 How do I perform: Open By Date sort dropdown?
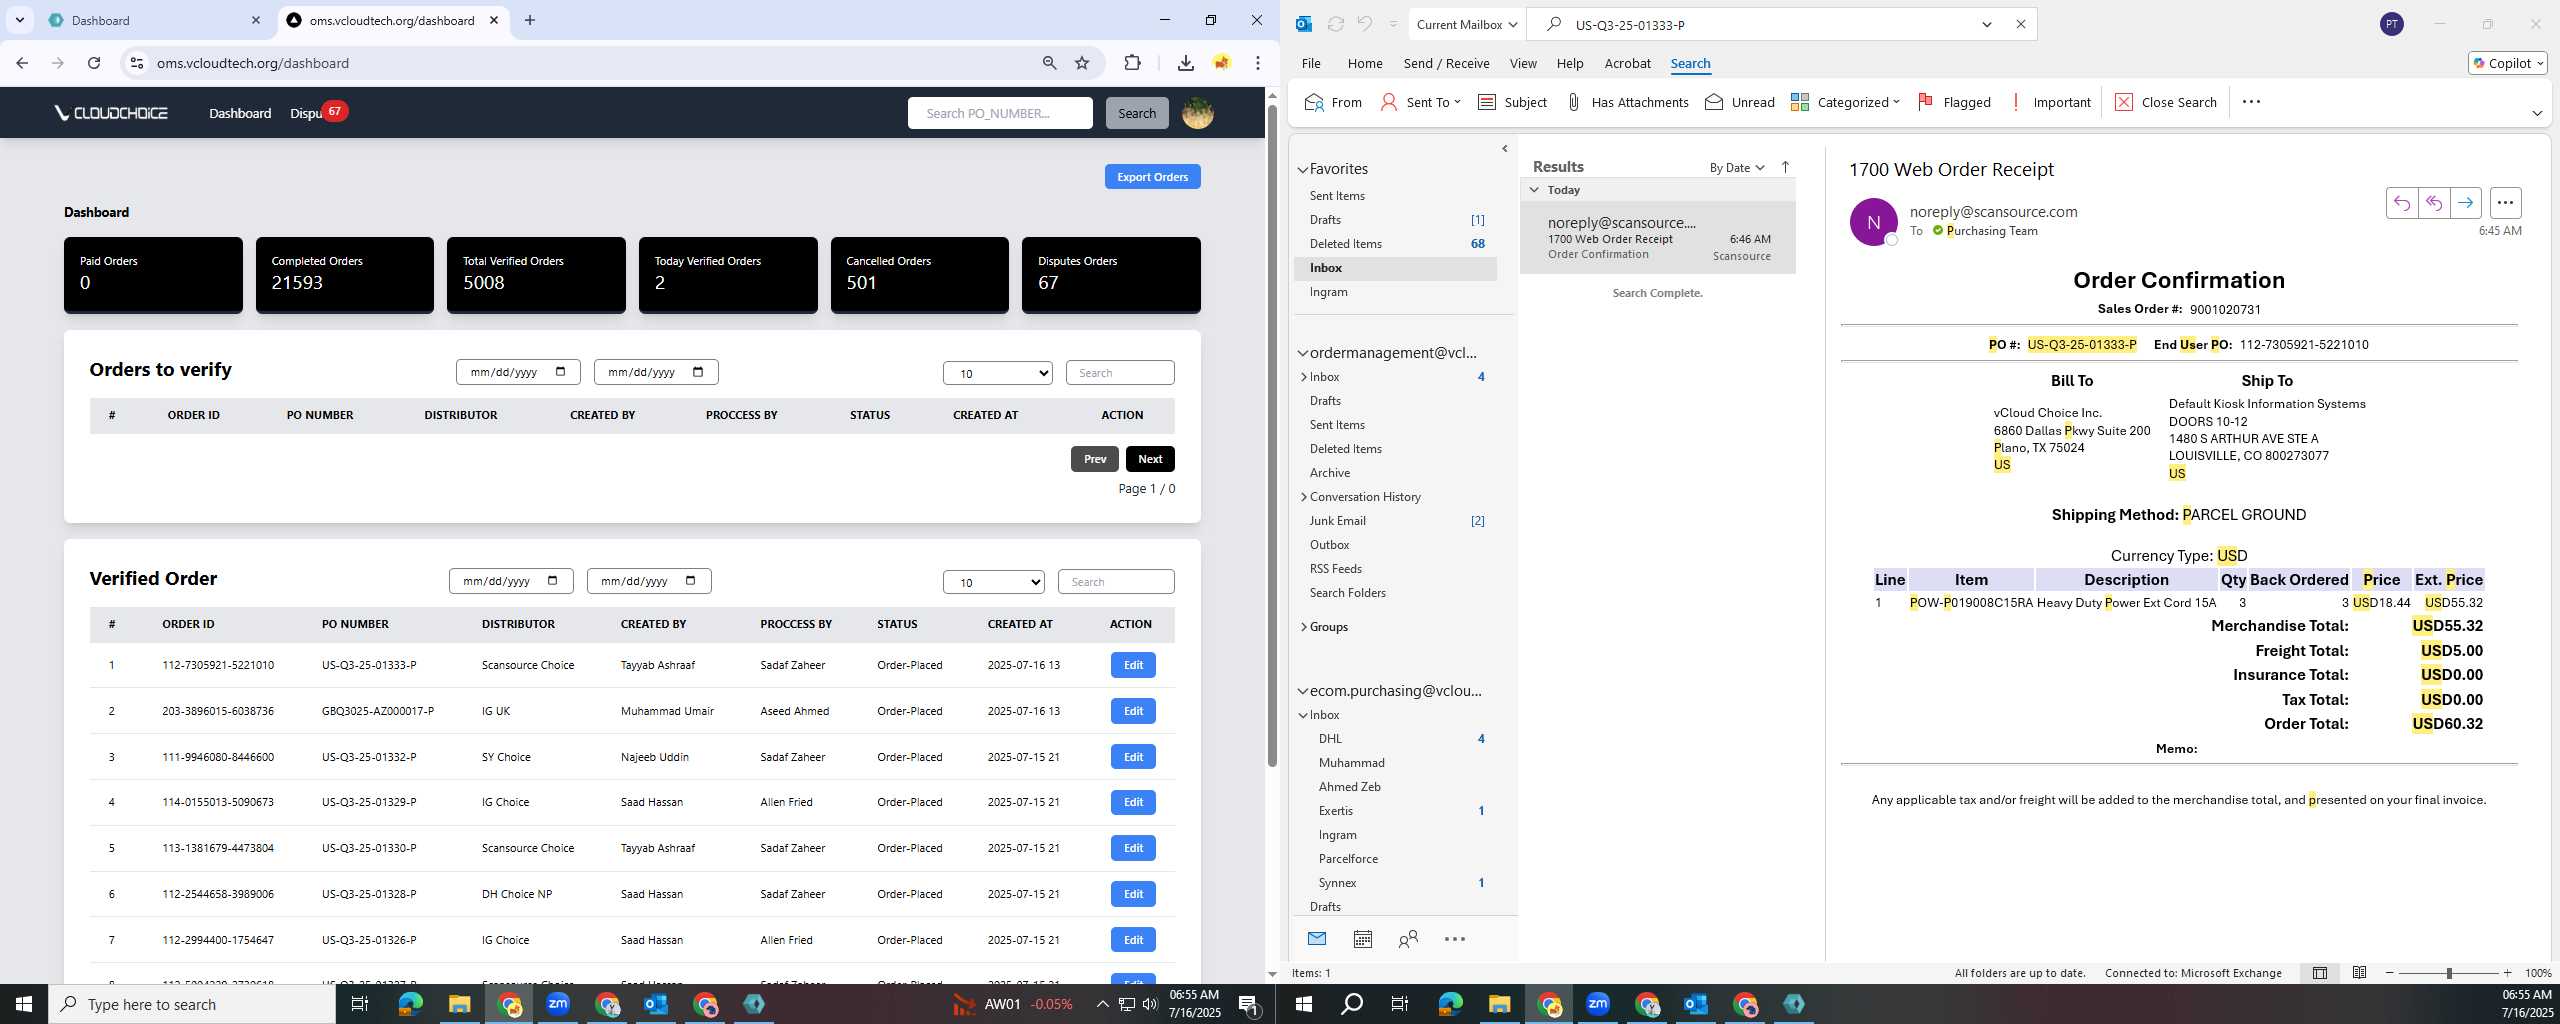[1737, 167]
